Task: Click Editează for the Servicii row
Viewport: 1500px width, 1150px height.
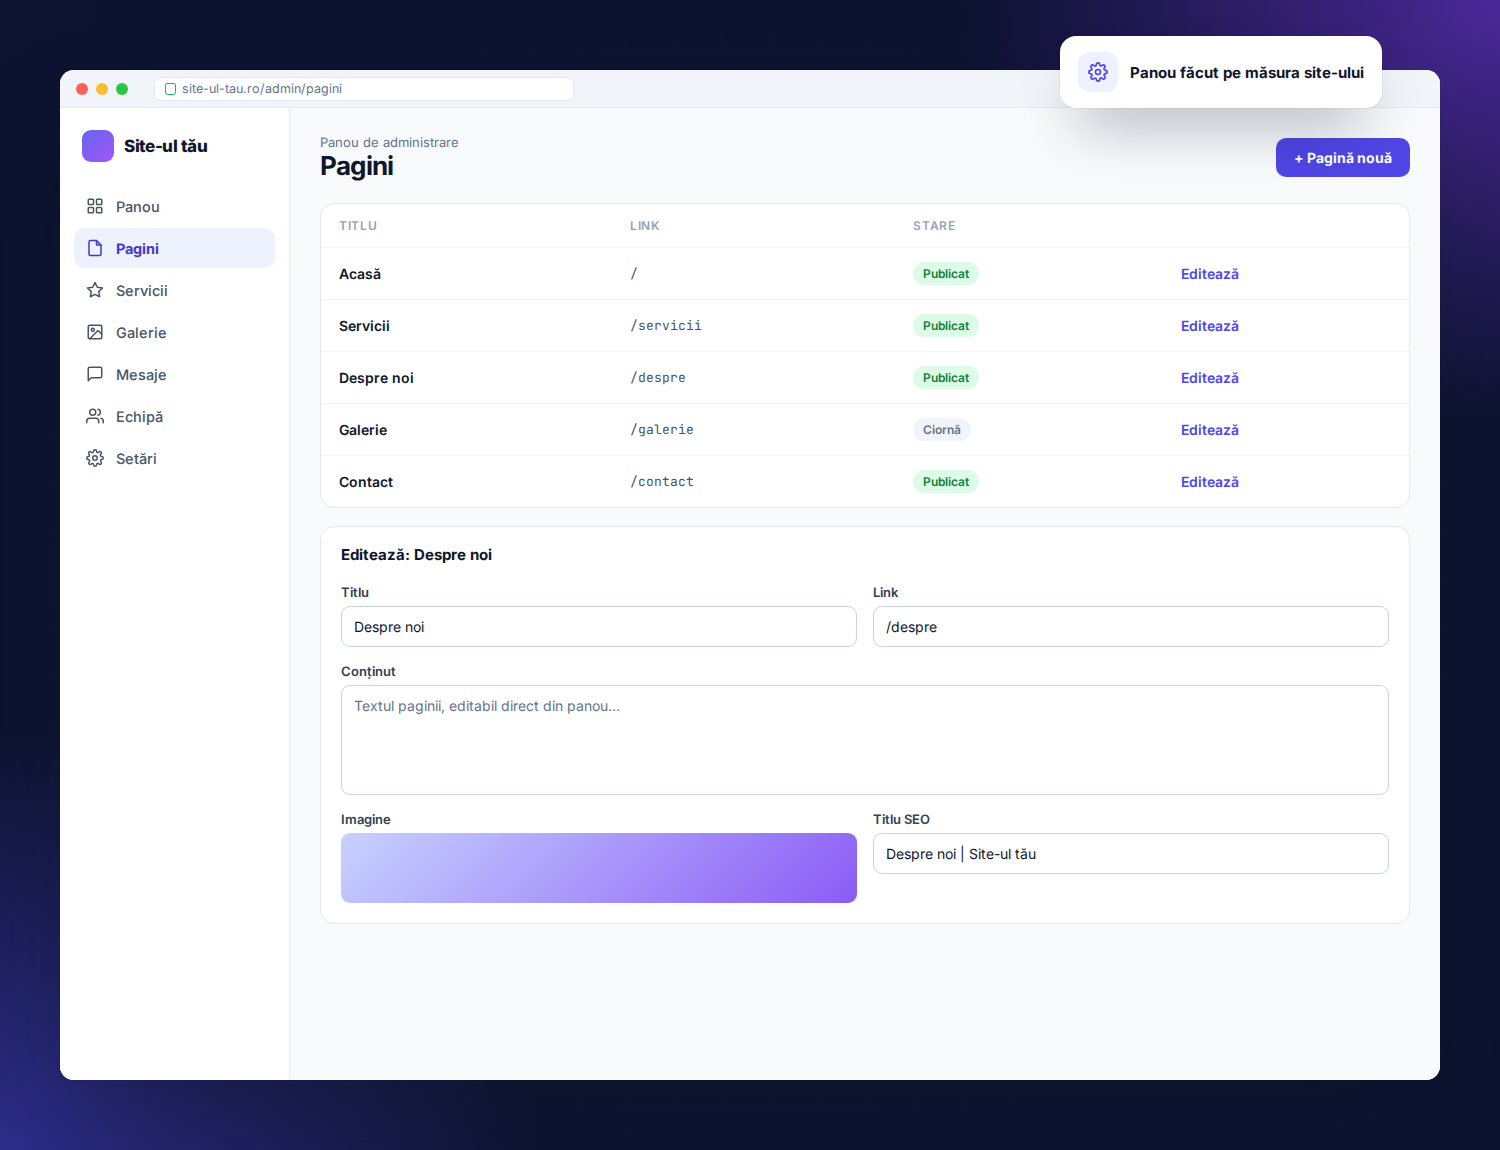Action: coord(1209,326)
